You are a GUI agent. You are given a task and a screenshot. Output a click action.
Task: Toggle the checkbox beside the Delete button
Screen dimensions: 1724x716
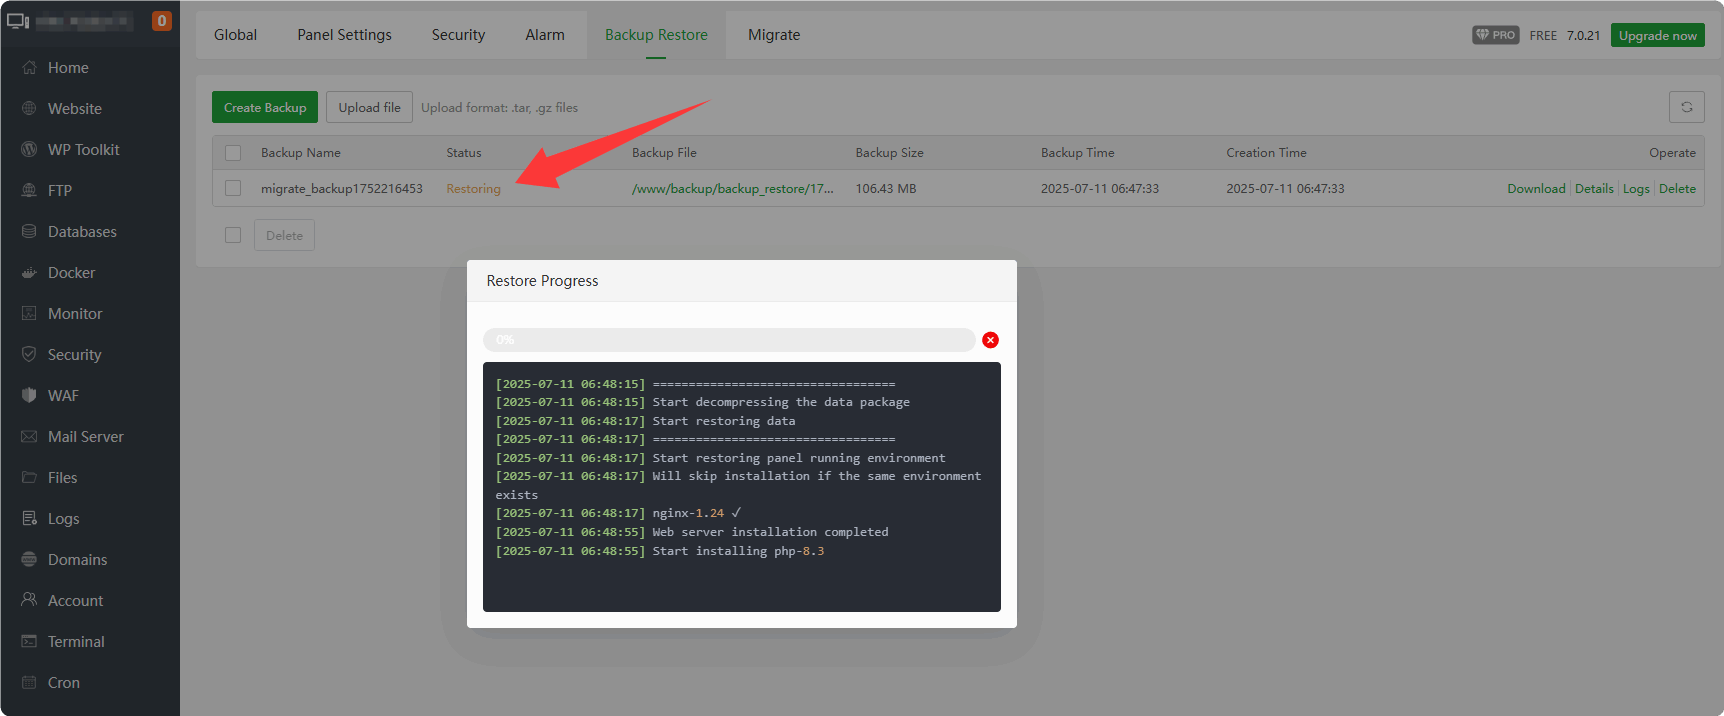coord(233,235)
